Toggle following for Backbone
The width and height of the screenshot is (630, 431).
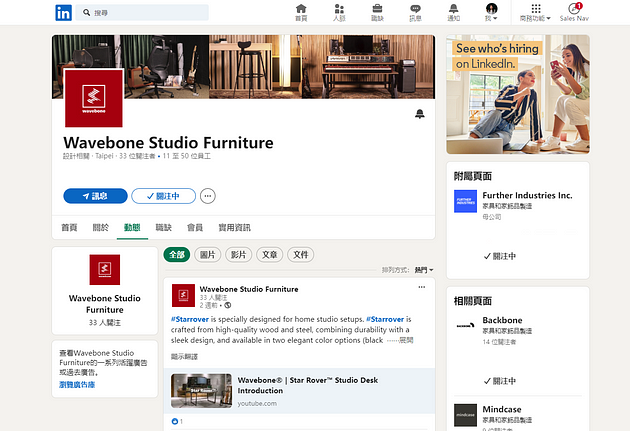point(499,381)
